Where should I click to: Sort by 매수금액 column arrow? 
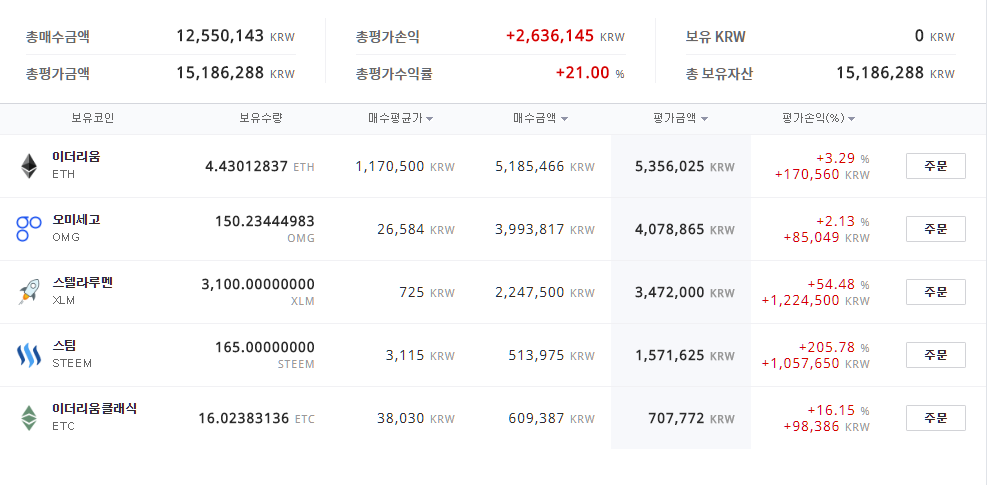tap(564, 119)
